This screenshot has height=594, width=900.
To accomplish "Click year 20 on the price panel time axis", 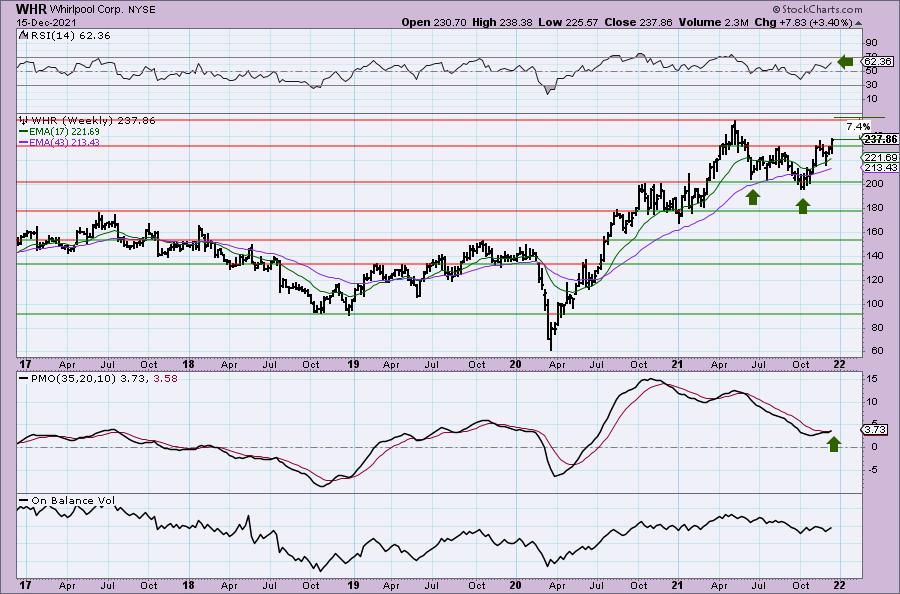I will click(515, 364).
